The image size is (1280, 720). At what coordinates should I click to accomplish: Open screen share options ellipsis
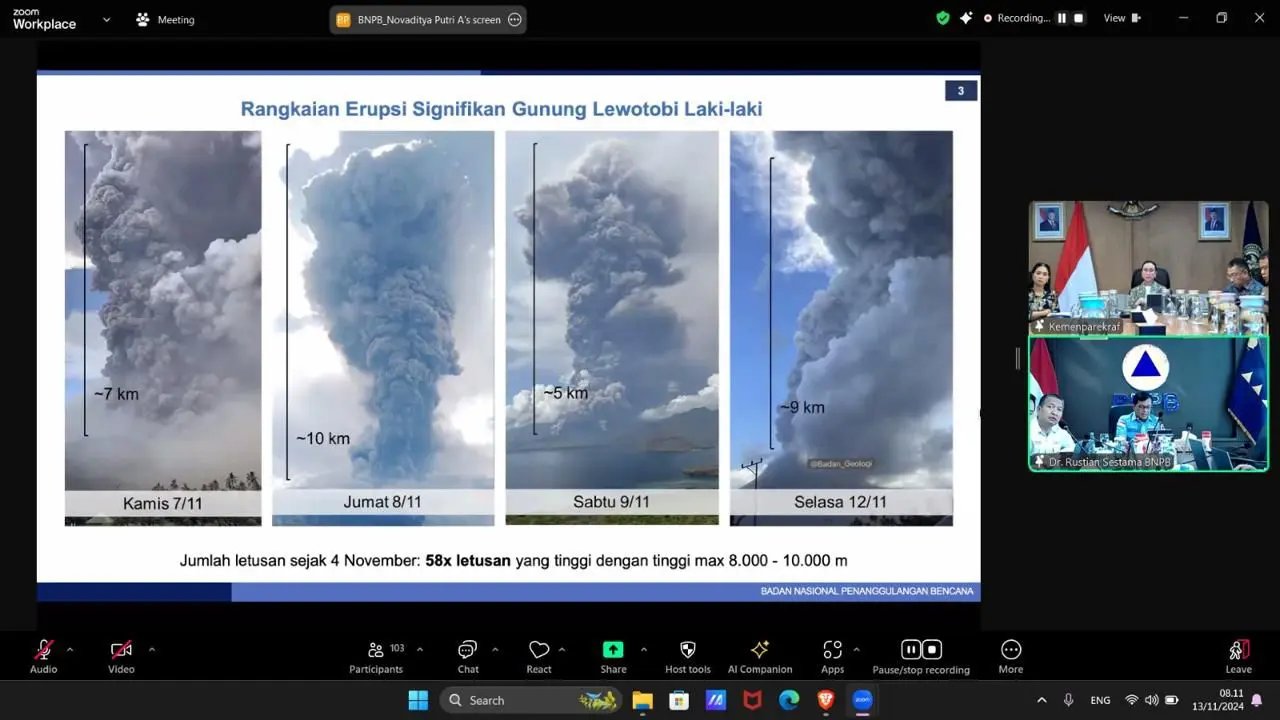coord(515,19)
